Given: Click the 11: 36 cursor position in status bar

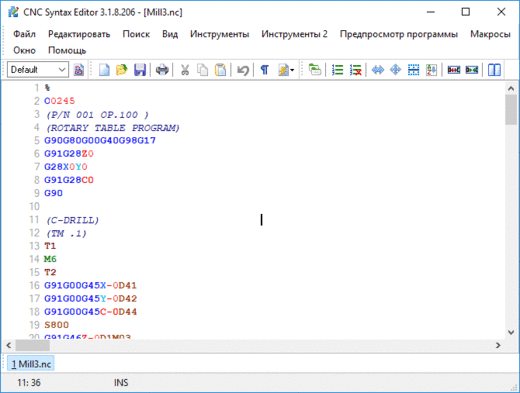Looking at the screenshot, I should [x=29, y=383].
